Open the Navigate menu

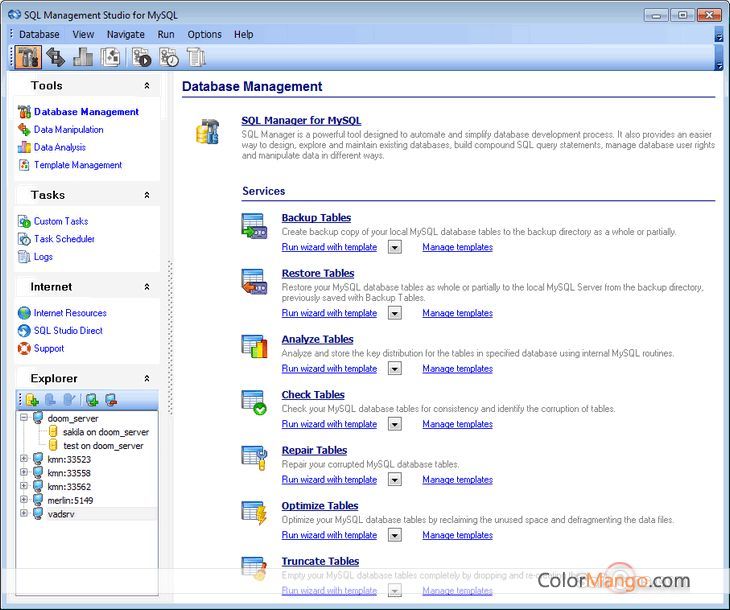[125, 34]
